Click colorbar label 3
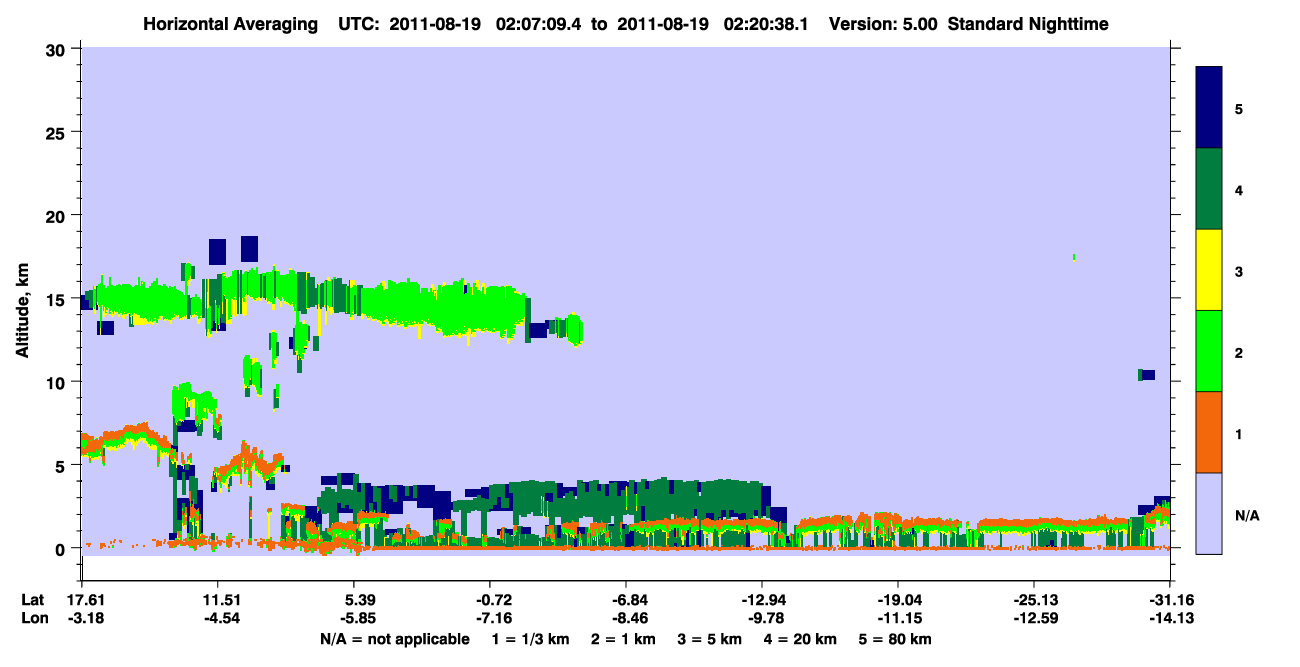Viewport: 1300px width, 667px height. pos(1239,270)
